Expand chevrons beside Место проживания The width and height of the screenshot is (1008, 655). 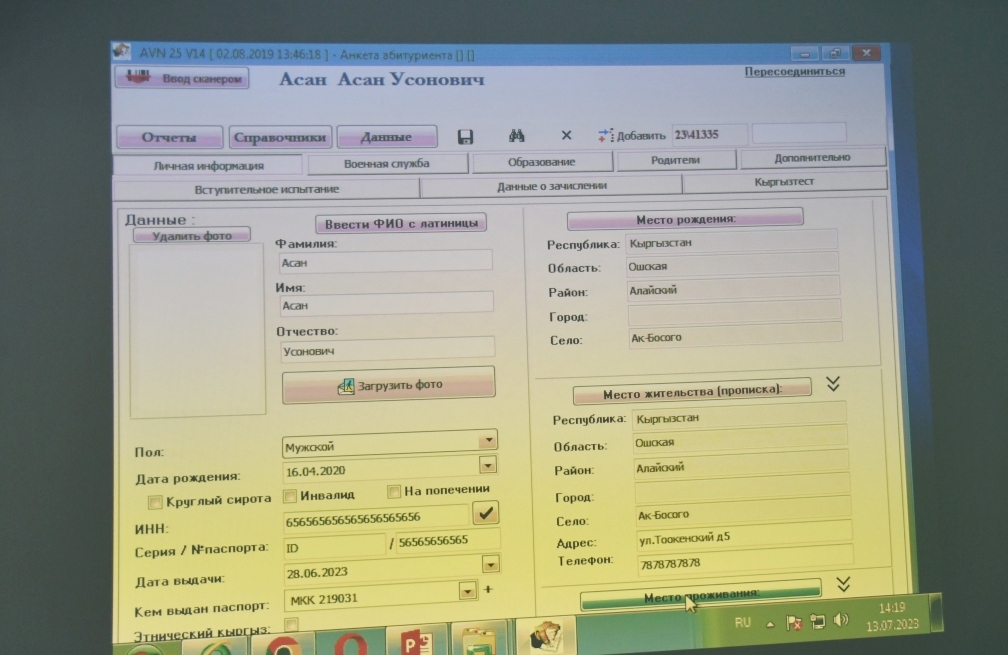coord(843,584)
